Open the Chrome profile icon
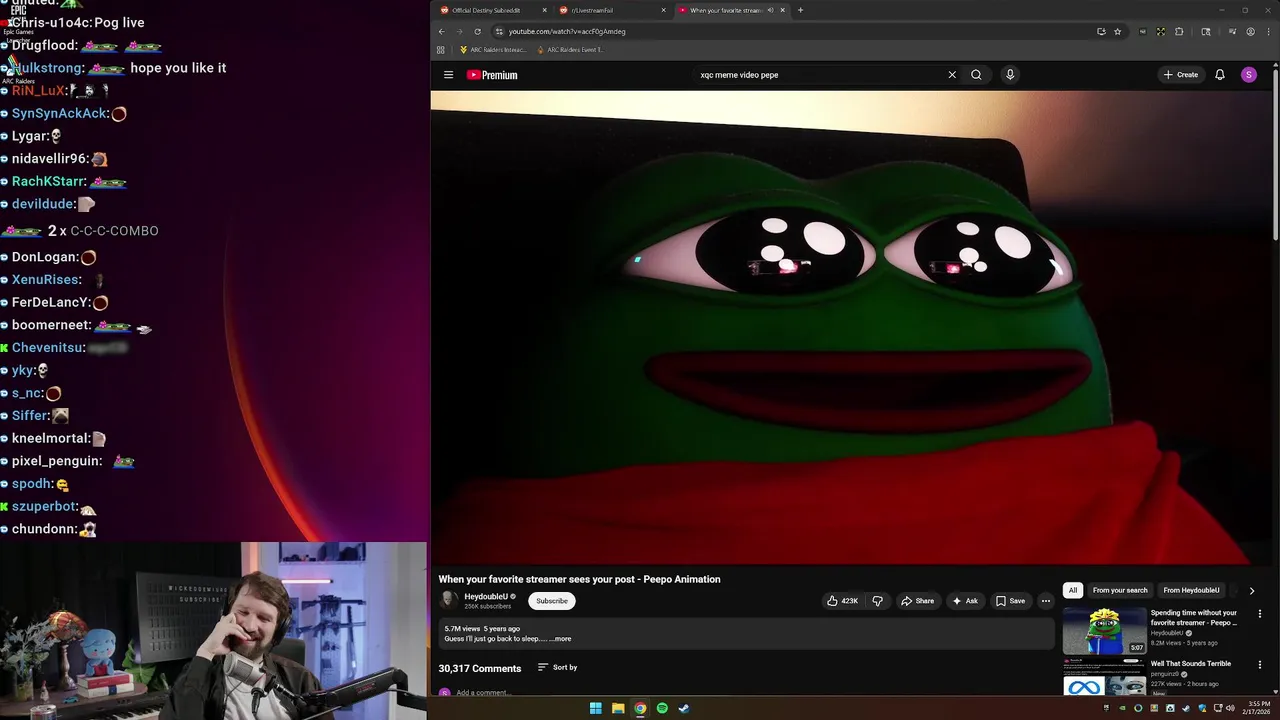Viewport: 1280px width, 720px height. (x=1251, y=31)
